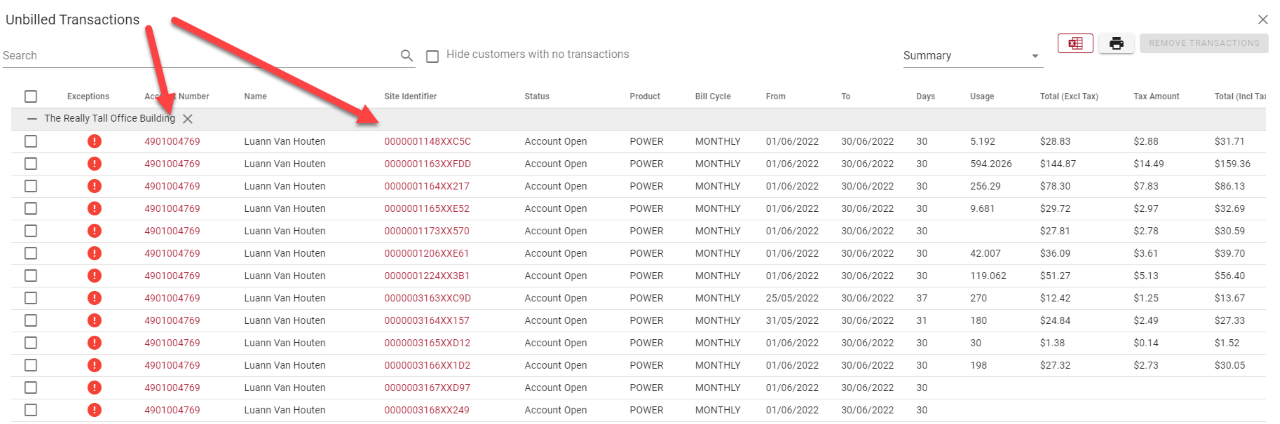Image resolution: width=1280 pixels, height=424 pixels.
Task: Select row checkbox for site 0000001164XX217
Action: (x=31, y=186)
